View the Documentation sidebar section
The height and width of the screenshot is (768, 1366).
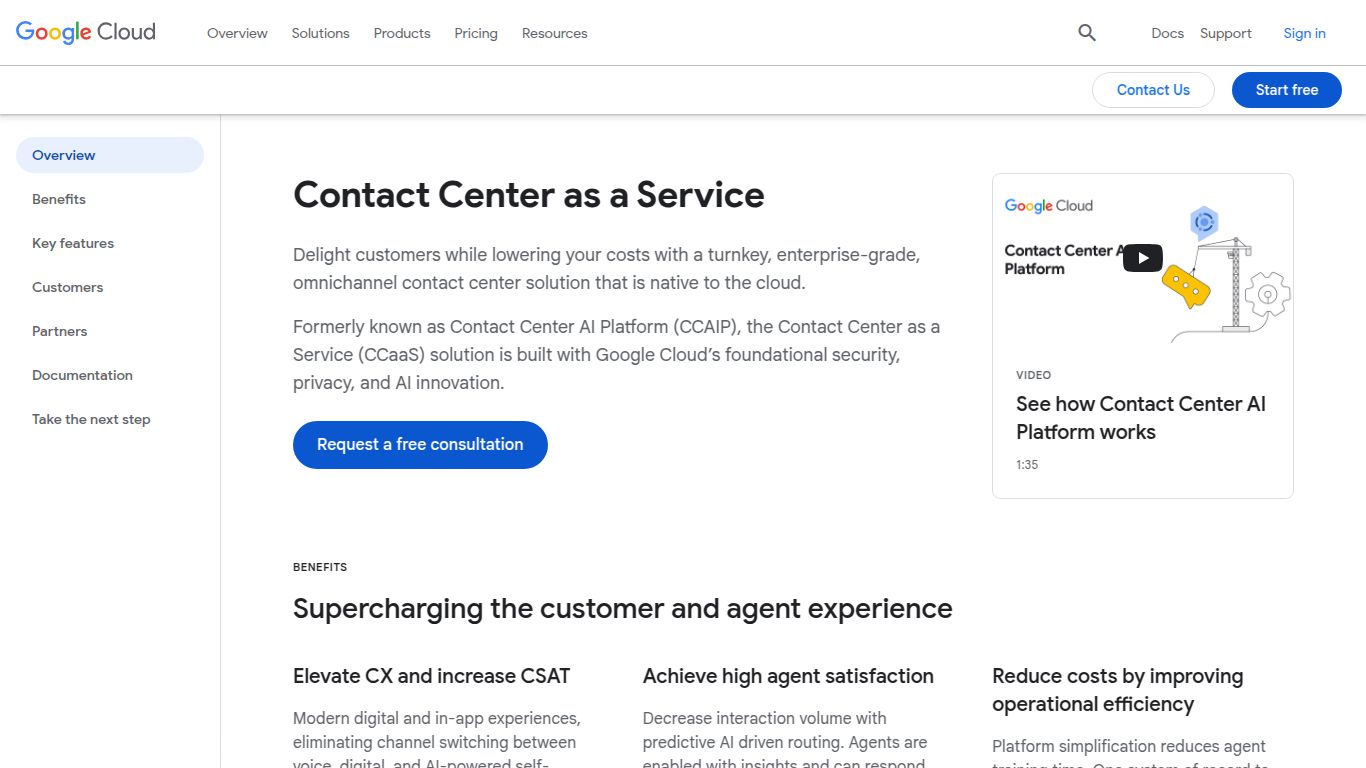point(82,375)
